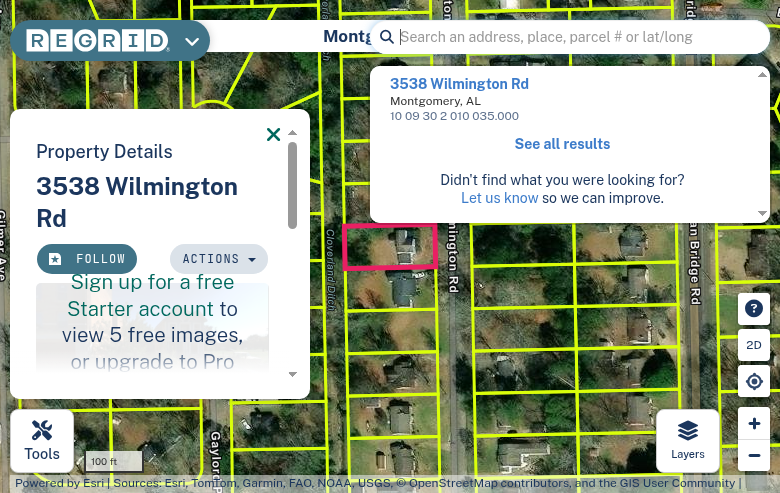Viewport: 780px width, 493px height.
Task: Open the Let us know link
Action: click(x=499, y=198)
